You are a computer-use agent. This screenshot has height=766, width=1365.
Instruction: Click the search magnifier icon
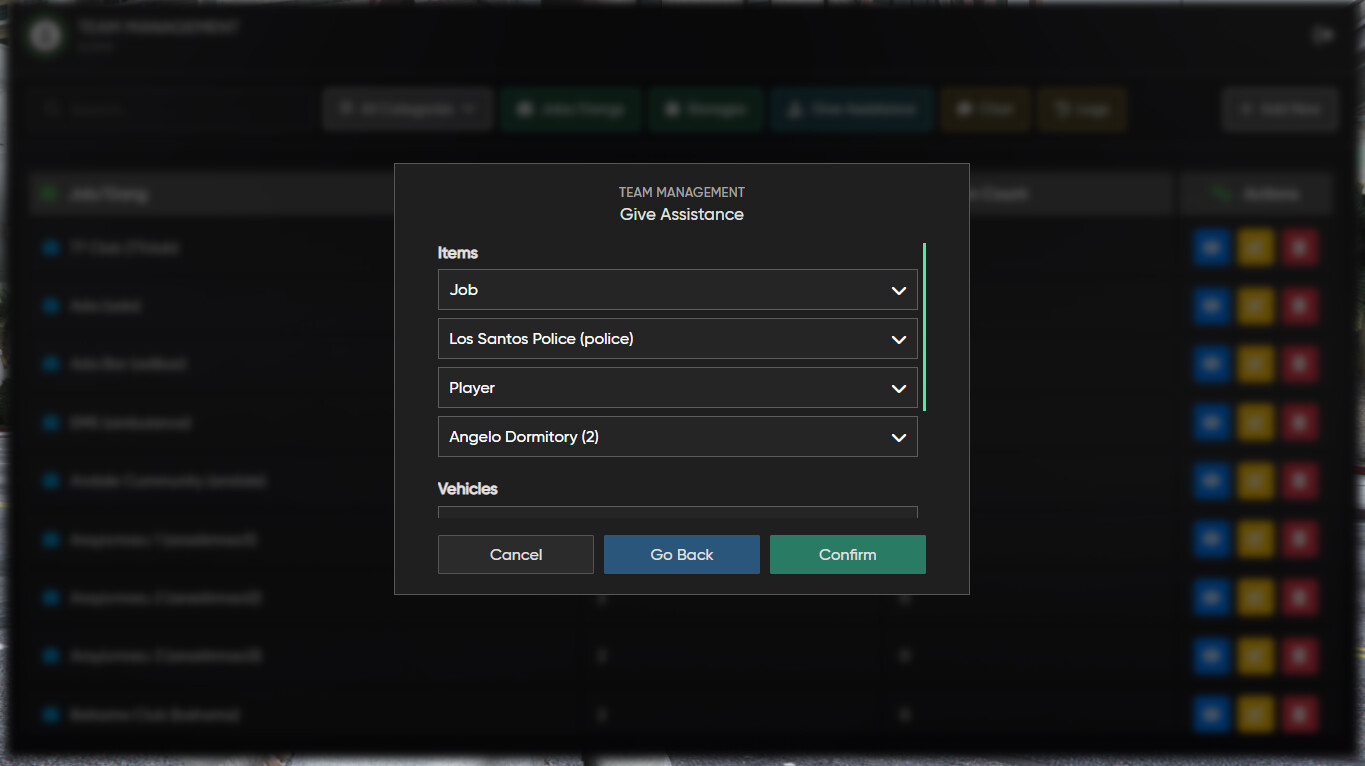51,109
